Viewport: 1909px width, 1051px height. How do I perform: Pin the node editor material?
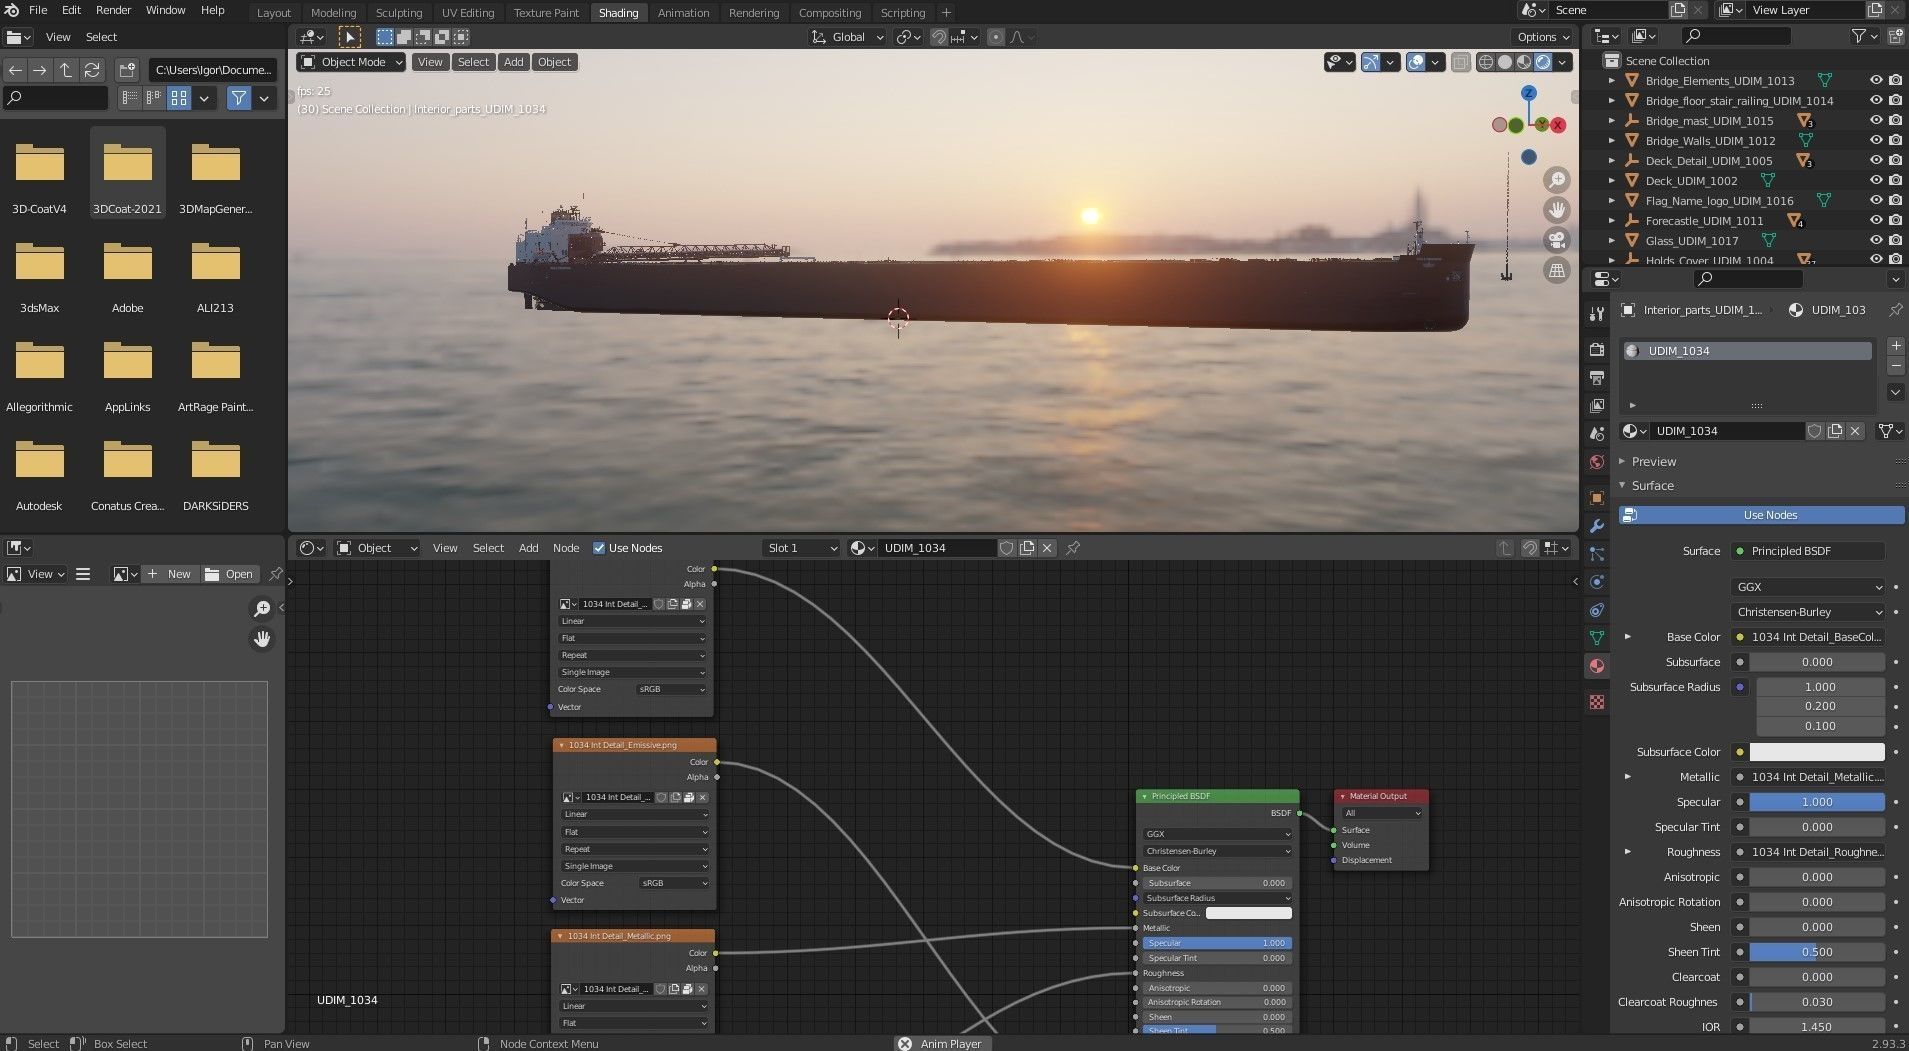[1073, 548]
